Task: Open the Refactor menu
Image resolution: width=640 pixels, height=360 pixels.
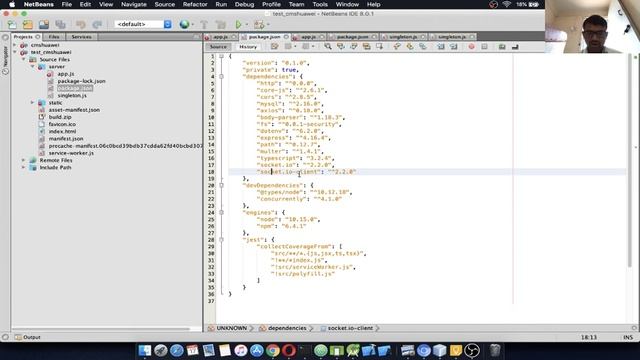Action: point(195,4)
